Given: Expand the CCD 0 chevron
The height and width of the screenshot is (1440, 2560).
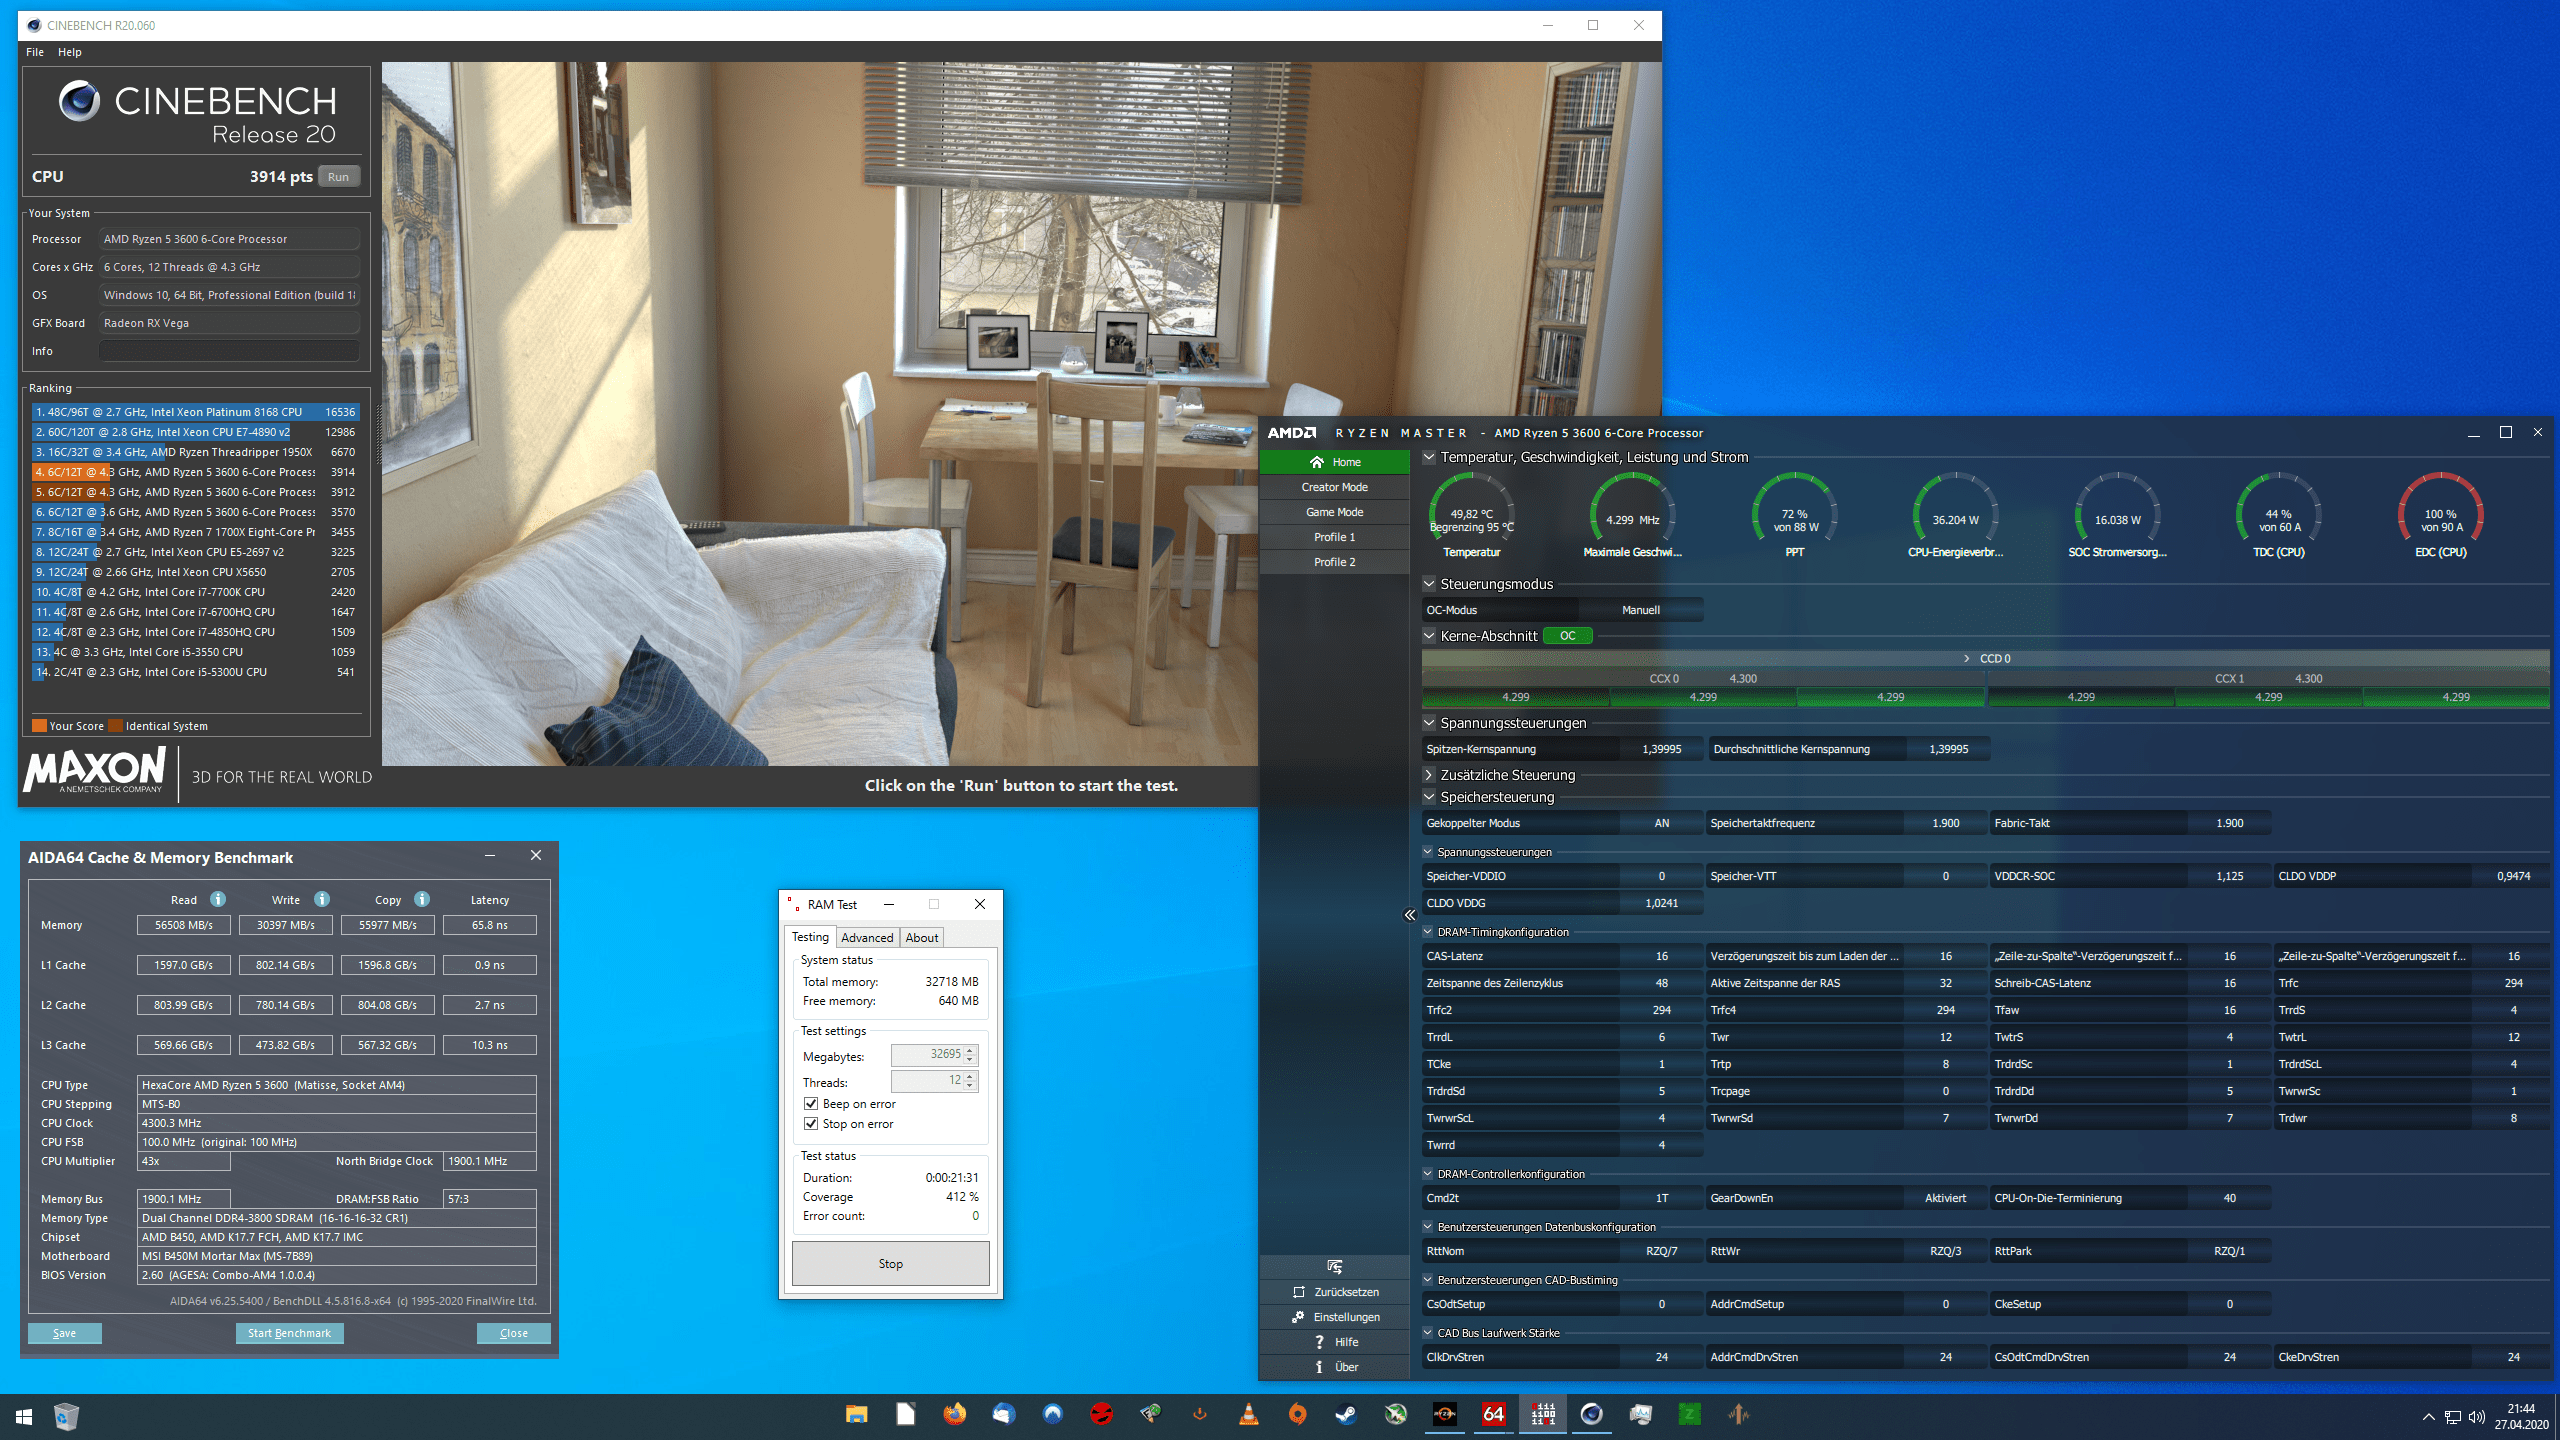Looking at the screenshot, I should click(1967, 659).
